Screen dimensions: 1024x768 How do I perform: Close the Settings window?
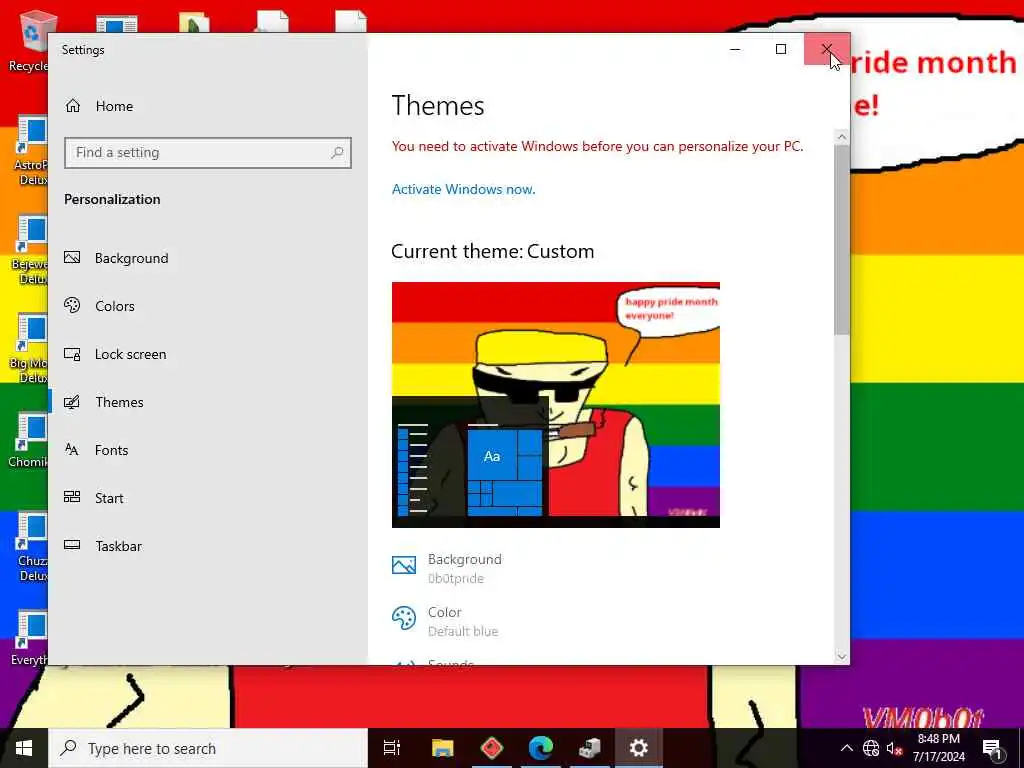point(827,49)
